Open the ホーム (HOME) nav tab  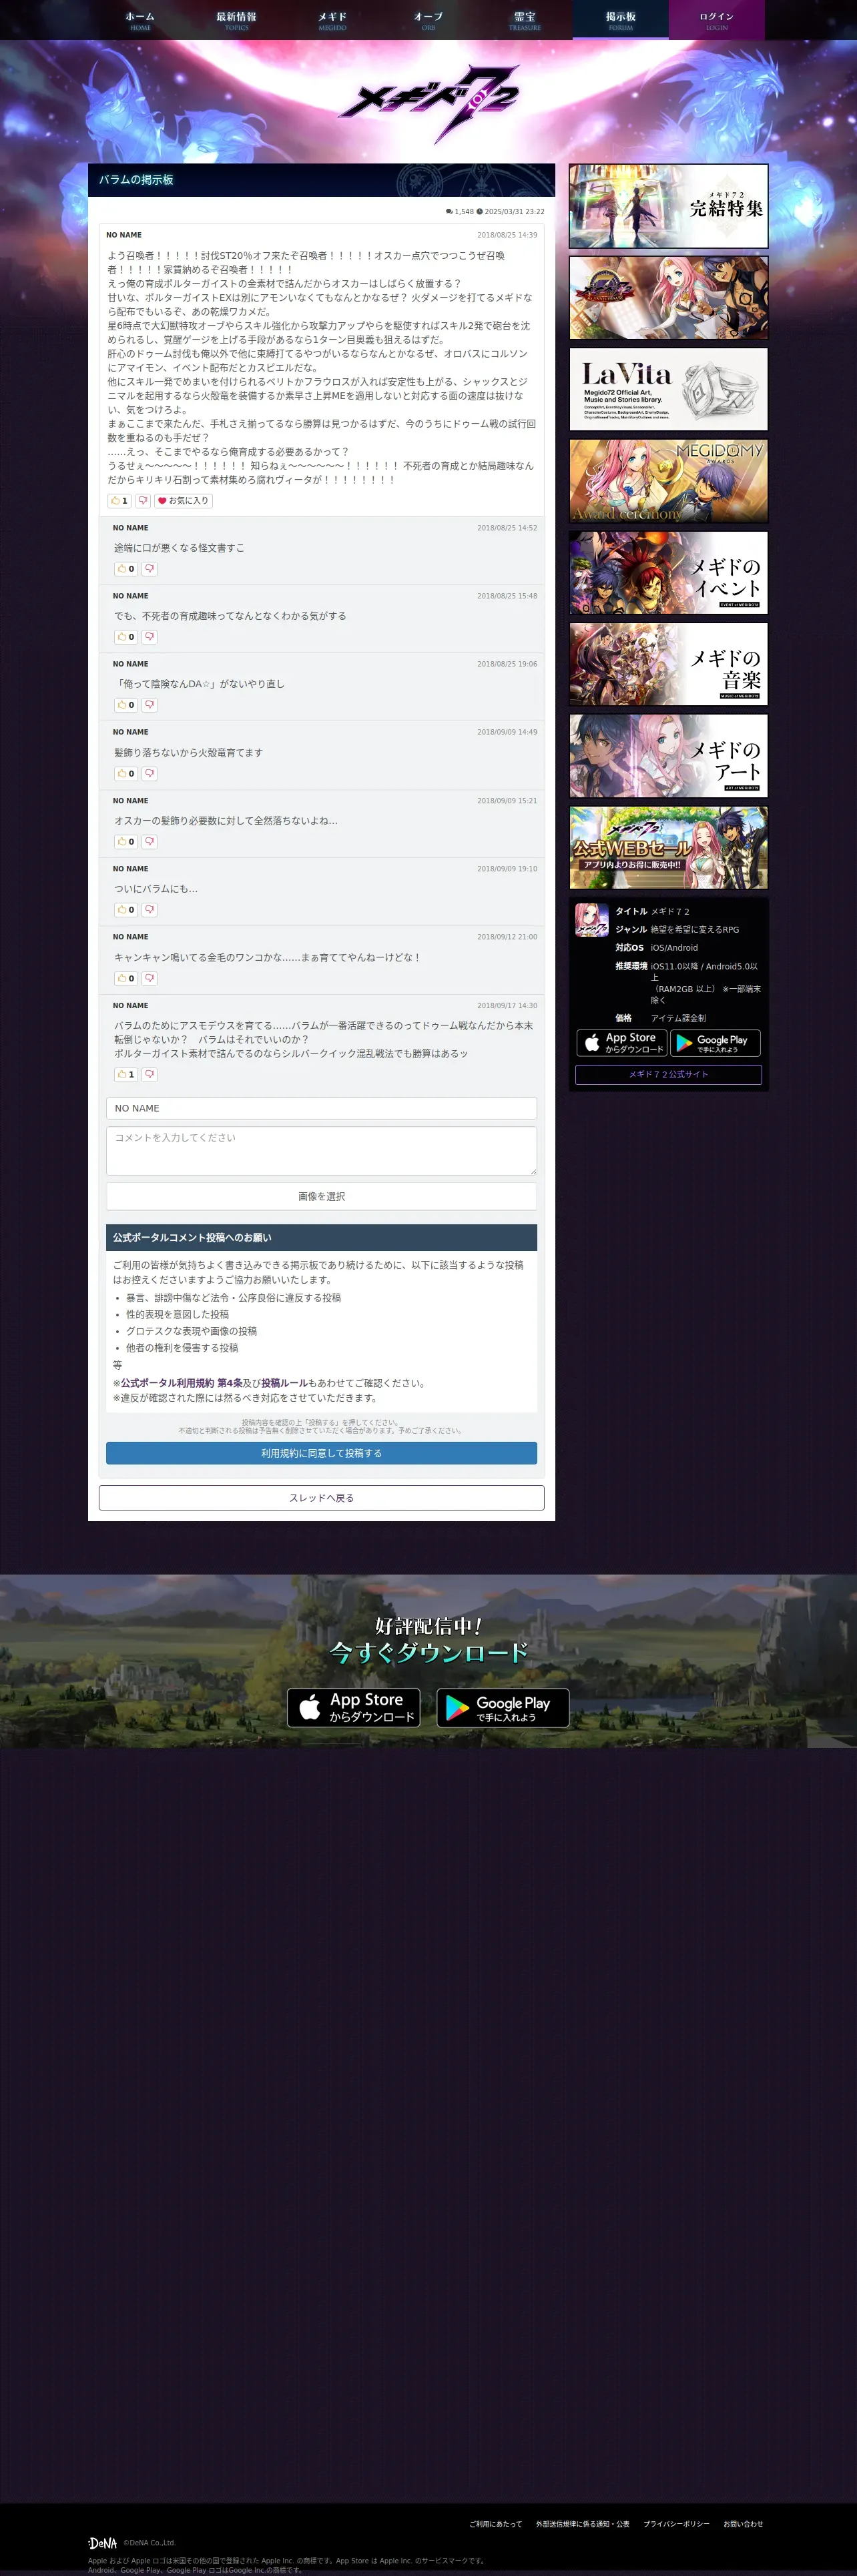click(140, 20)
